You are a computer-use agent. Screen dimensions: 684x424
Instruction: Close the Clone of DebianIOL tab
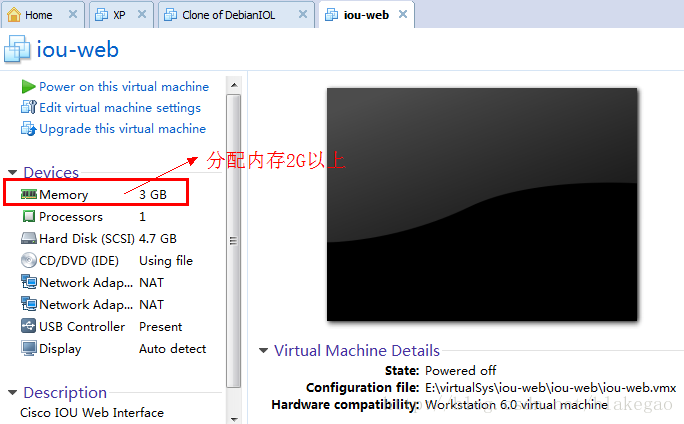[x=303, y=14]
